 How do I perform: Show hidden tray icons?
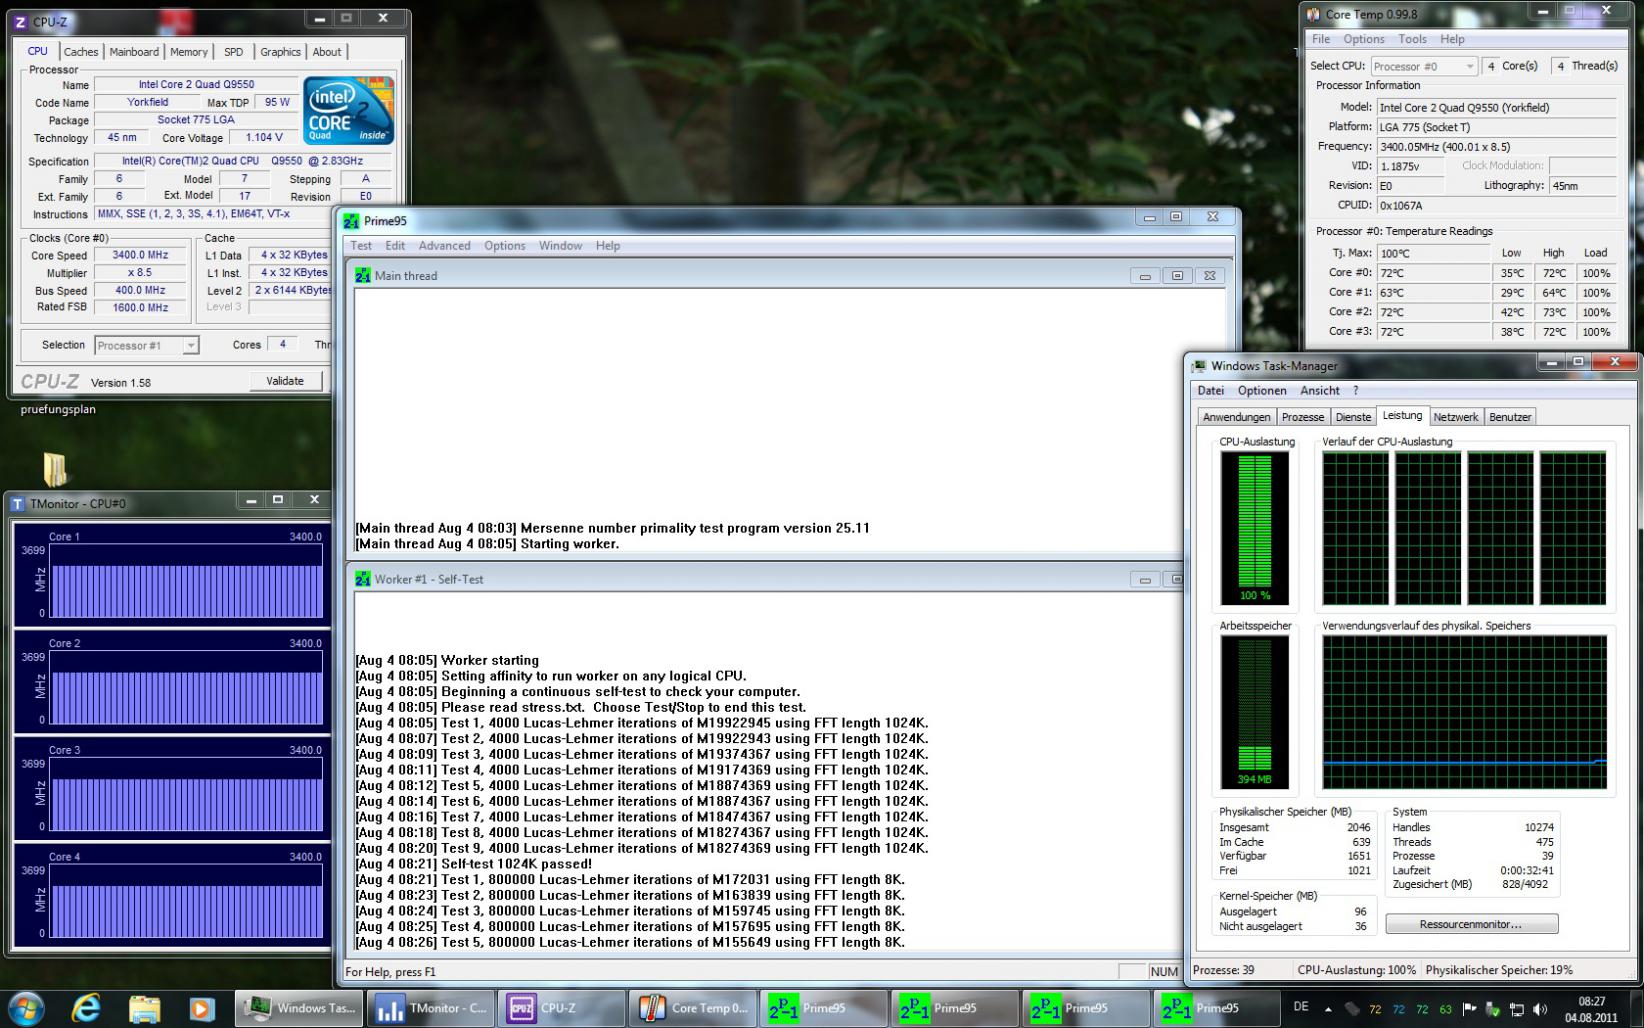pyautogui.click(x=1328, y=1009)
